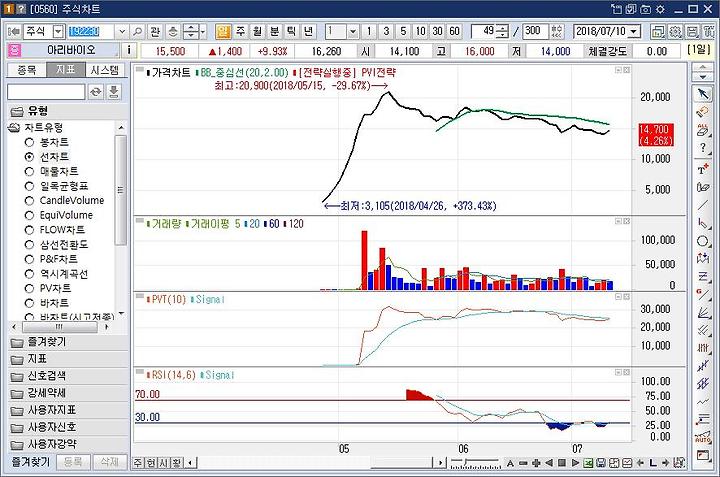Click the sidebar list vertical scrollbar thumb

pyautogui.click(x=120, y=190)
